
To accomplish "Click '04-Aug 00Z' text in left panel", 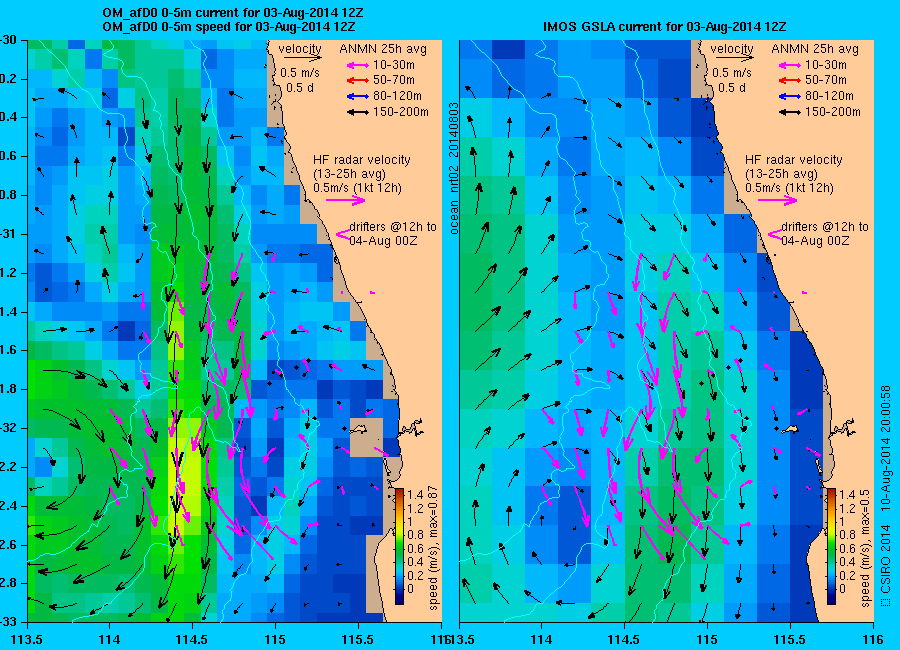I will tap(383, 241).
